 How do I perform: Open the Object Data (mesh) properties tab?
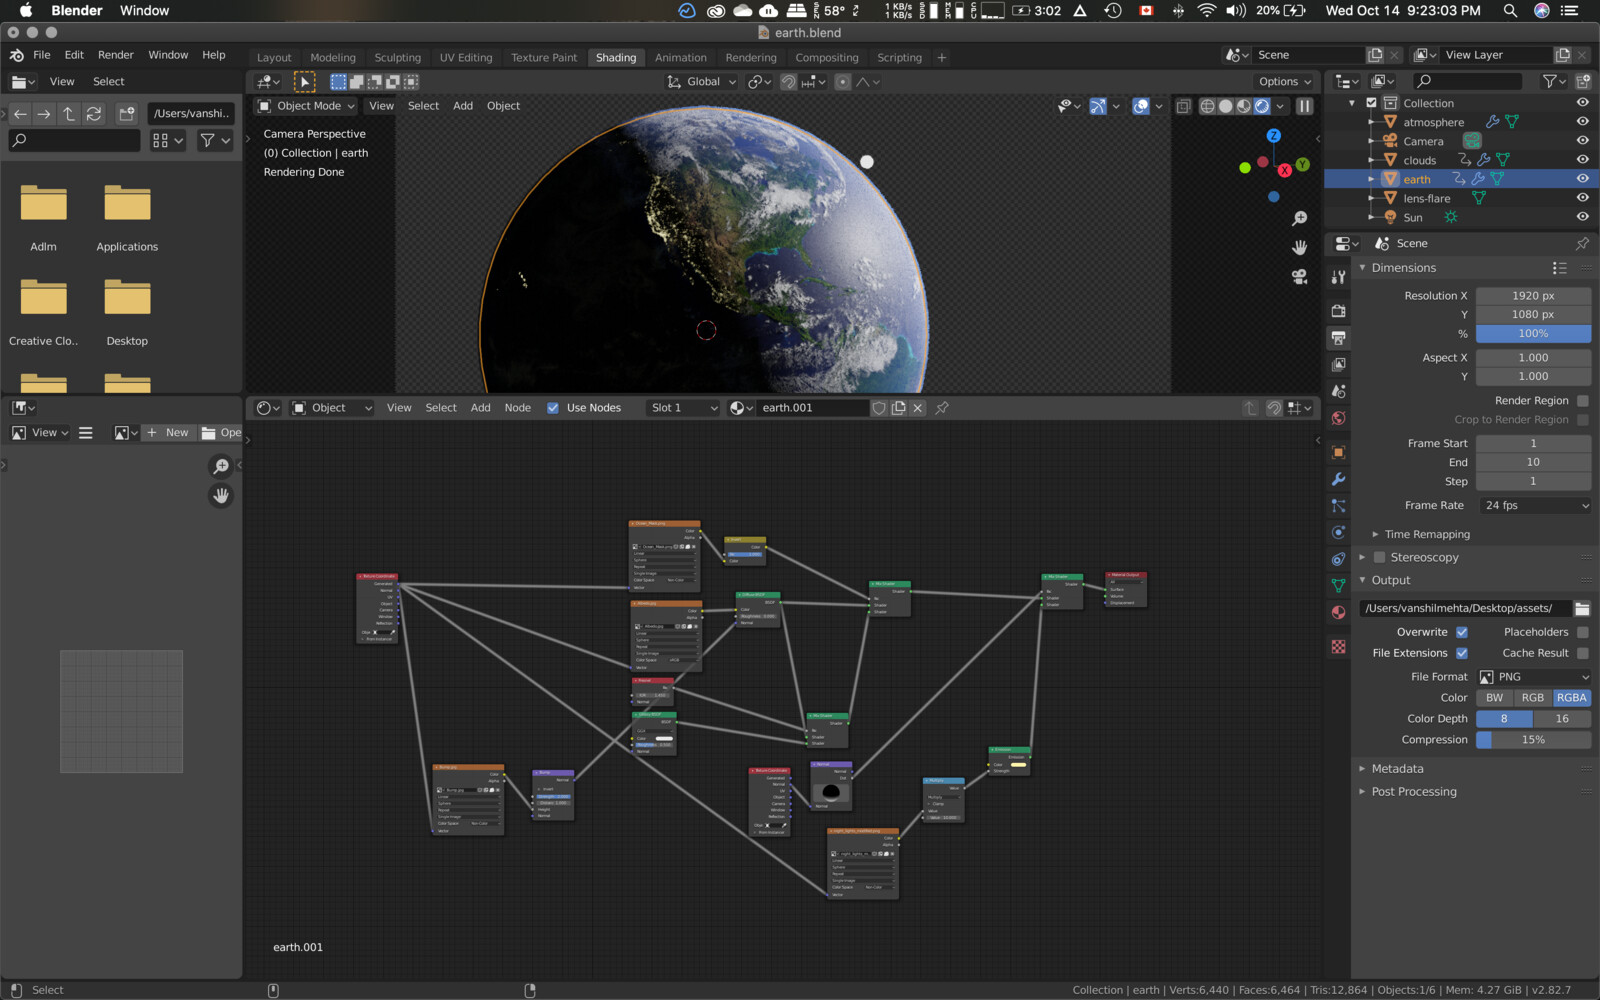click(x=1338, y=586)
